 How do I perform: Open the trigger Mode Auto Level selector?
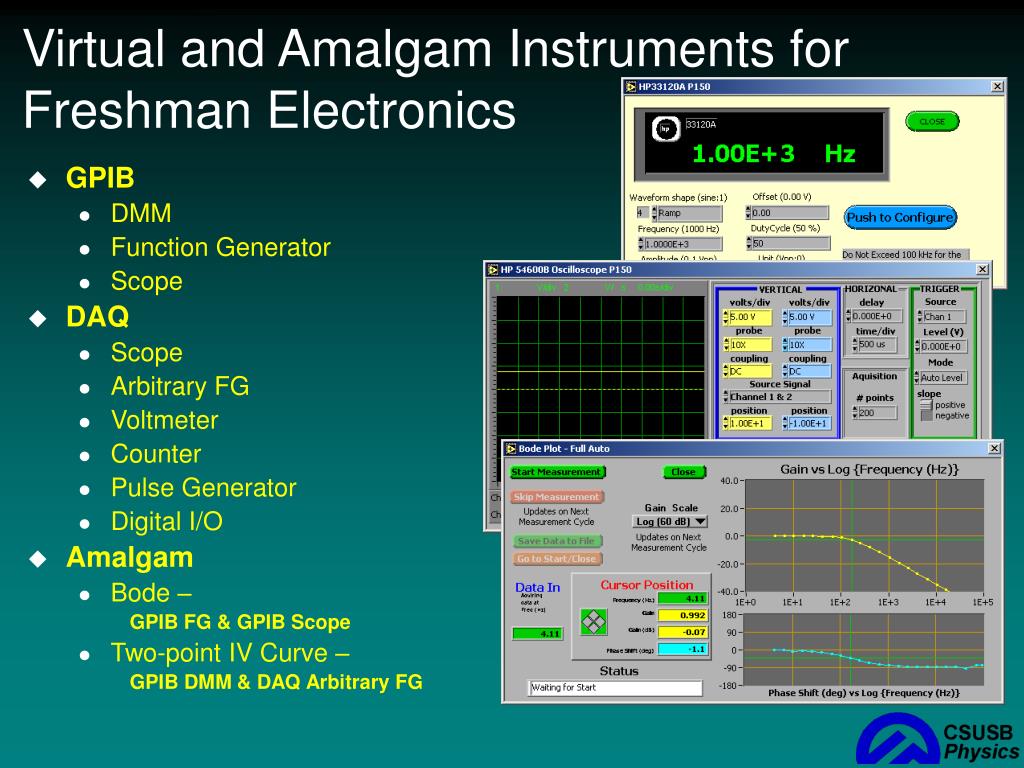[x=941, y=377]
